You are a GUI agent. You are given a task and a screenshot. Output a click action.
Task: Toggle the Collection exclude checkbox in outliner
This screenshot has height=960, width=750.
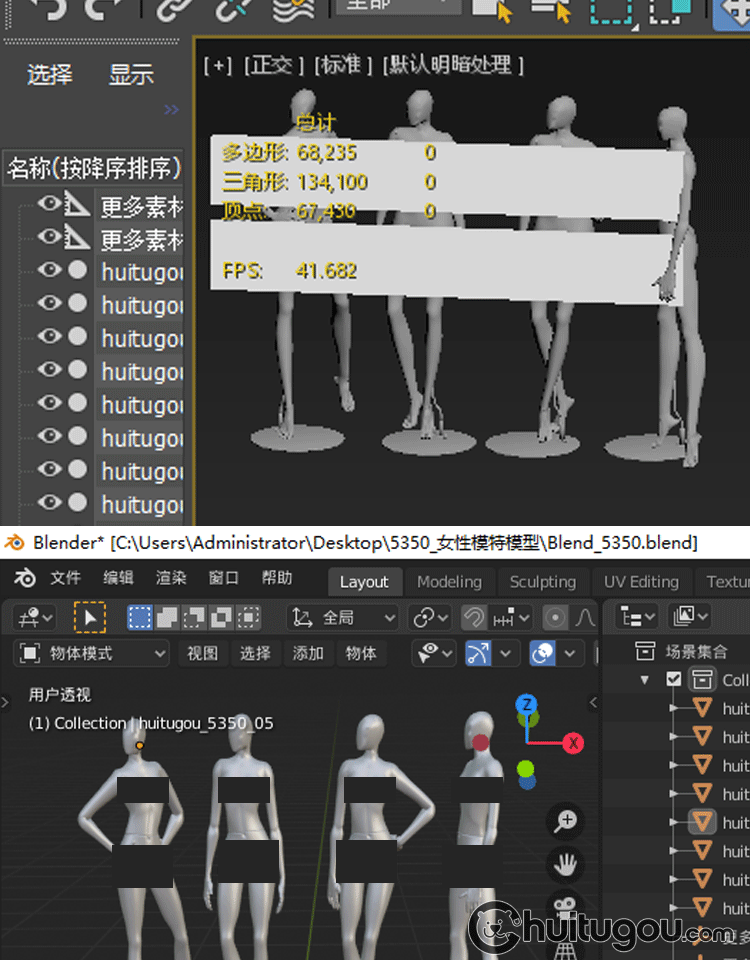674,680
